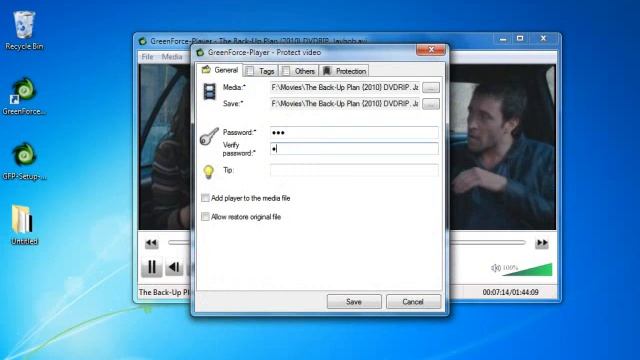Image resolution: width=640 pixels, height=360 pixels.
Task: Switch to the Others tab
Action: (299, 71)
